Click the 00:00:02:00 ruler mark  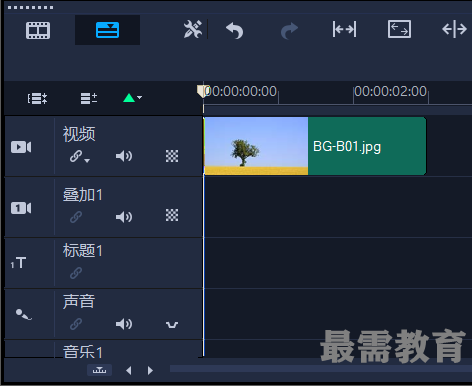[390, 91]
